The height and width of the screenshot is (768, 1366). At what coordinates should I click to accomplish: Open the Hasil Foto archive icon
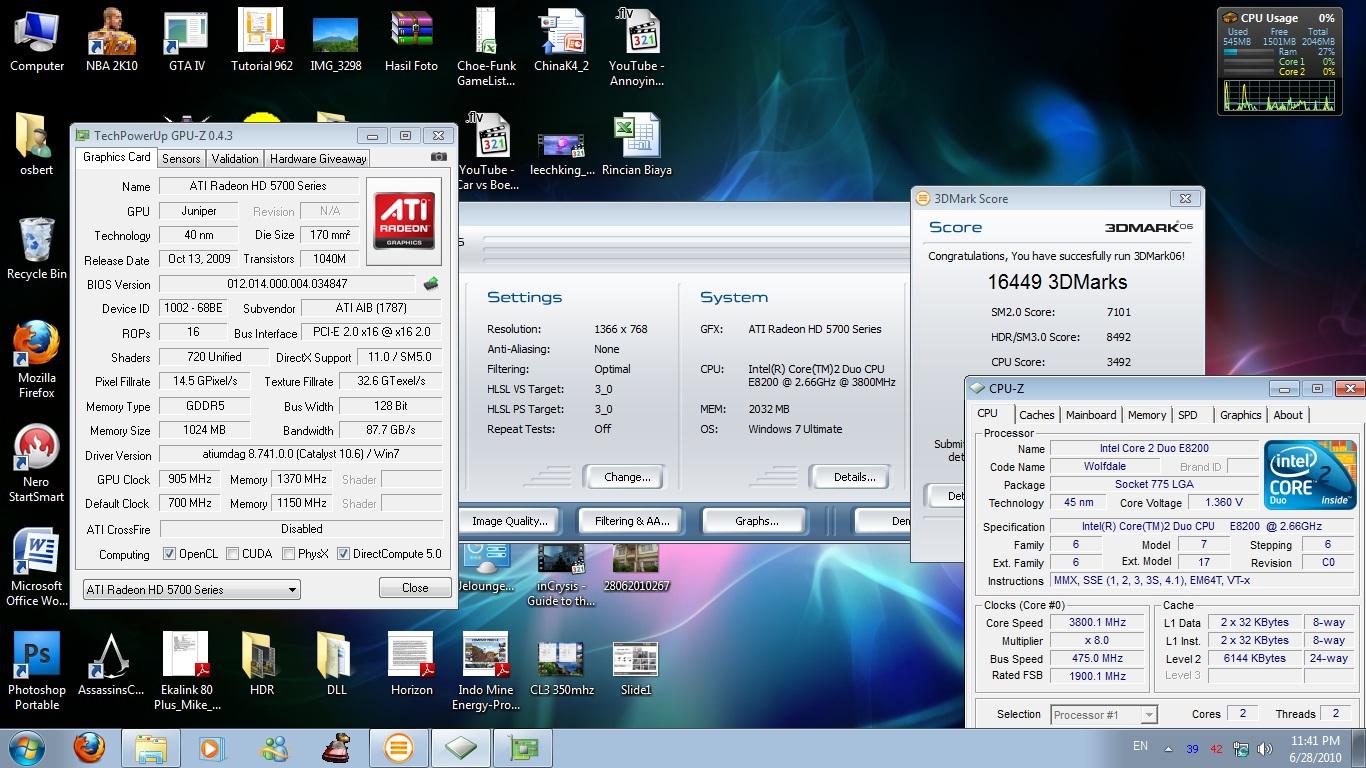pos(411,40)
